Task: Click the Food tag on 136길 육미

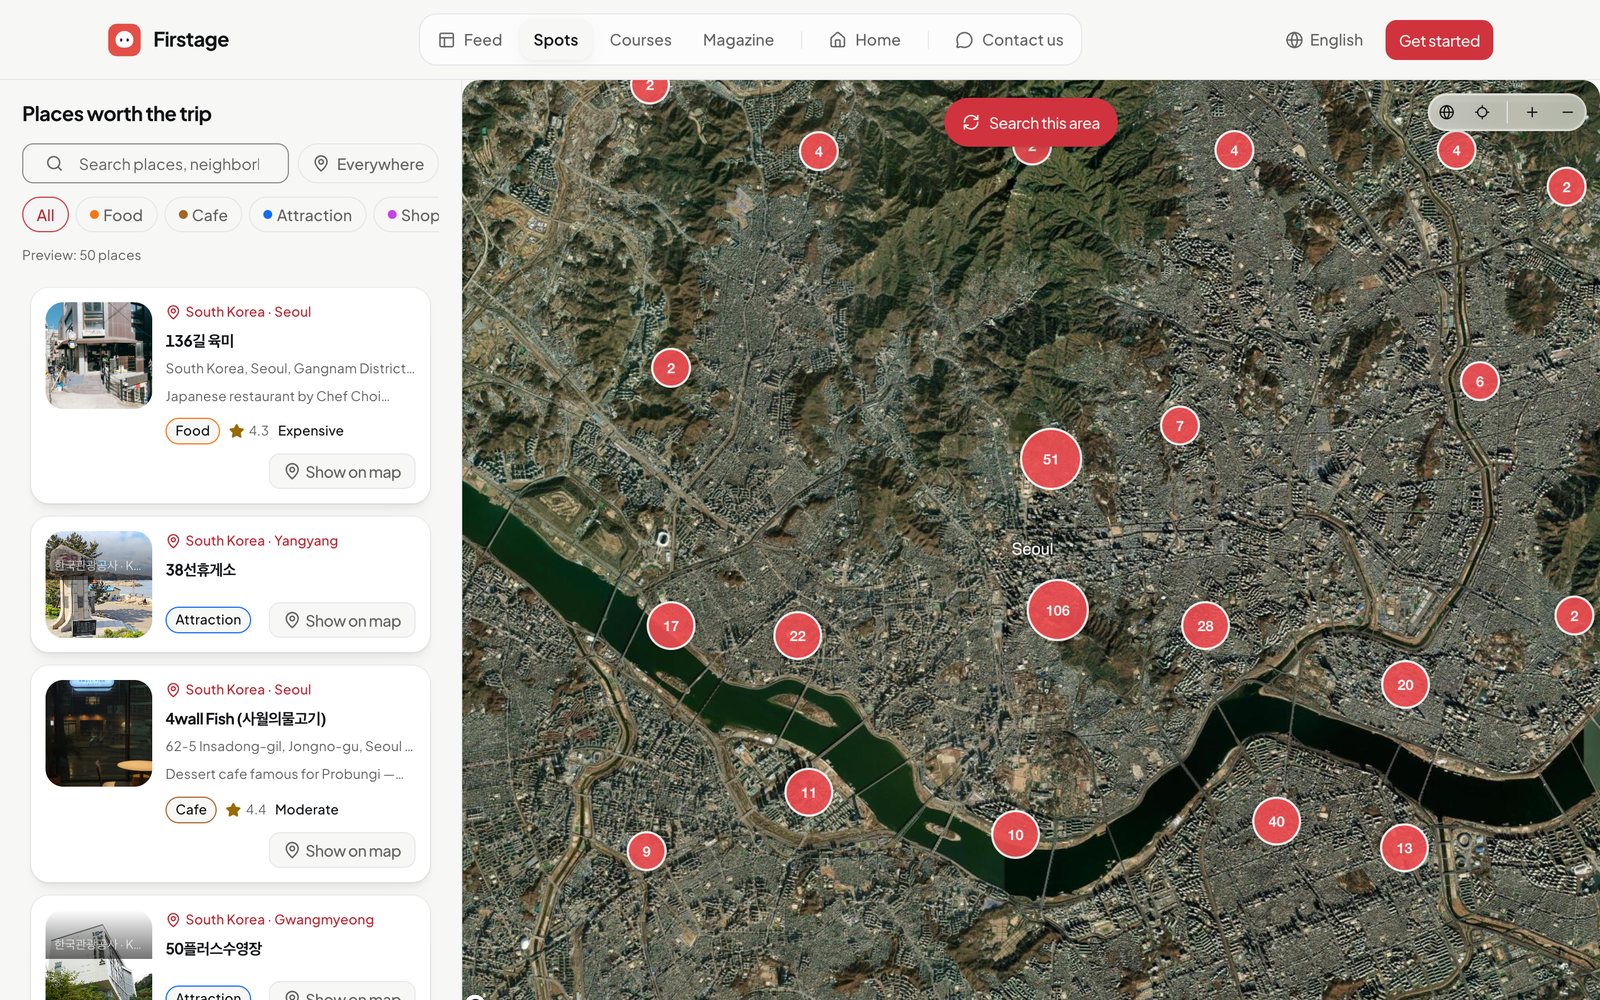Action: (x=192, y=431)
